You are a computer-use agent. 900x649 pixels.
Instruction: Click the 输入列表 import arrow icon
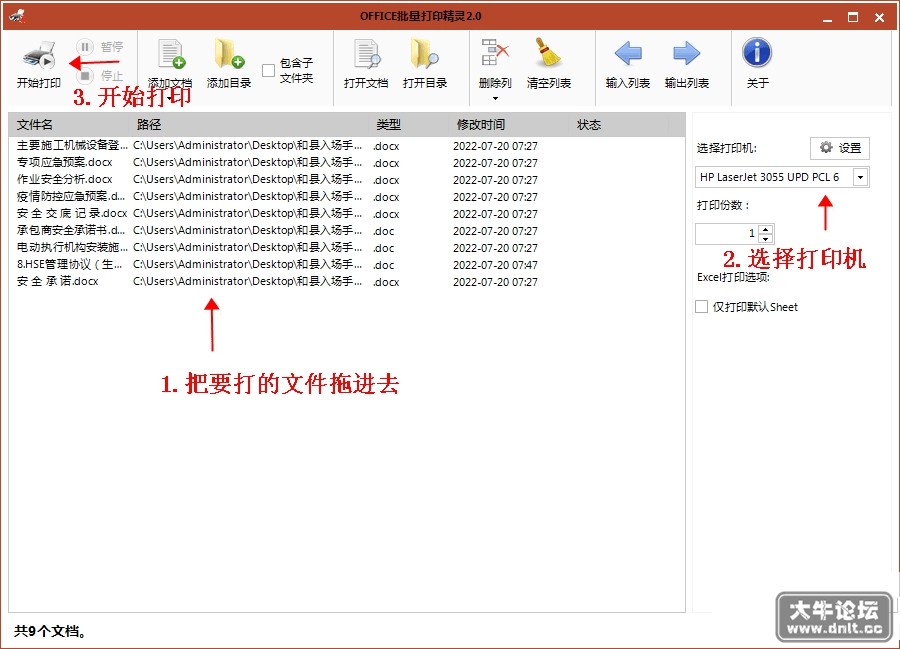628,54
